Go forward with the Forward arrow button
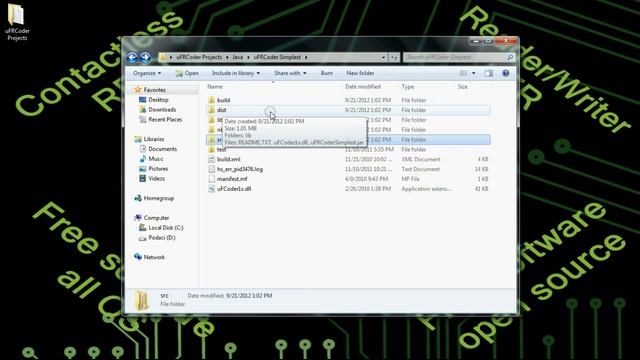Screen dimensions: 640x360 pyautogui.click(x=146, y=58)
